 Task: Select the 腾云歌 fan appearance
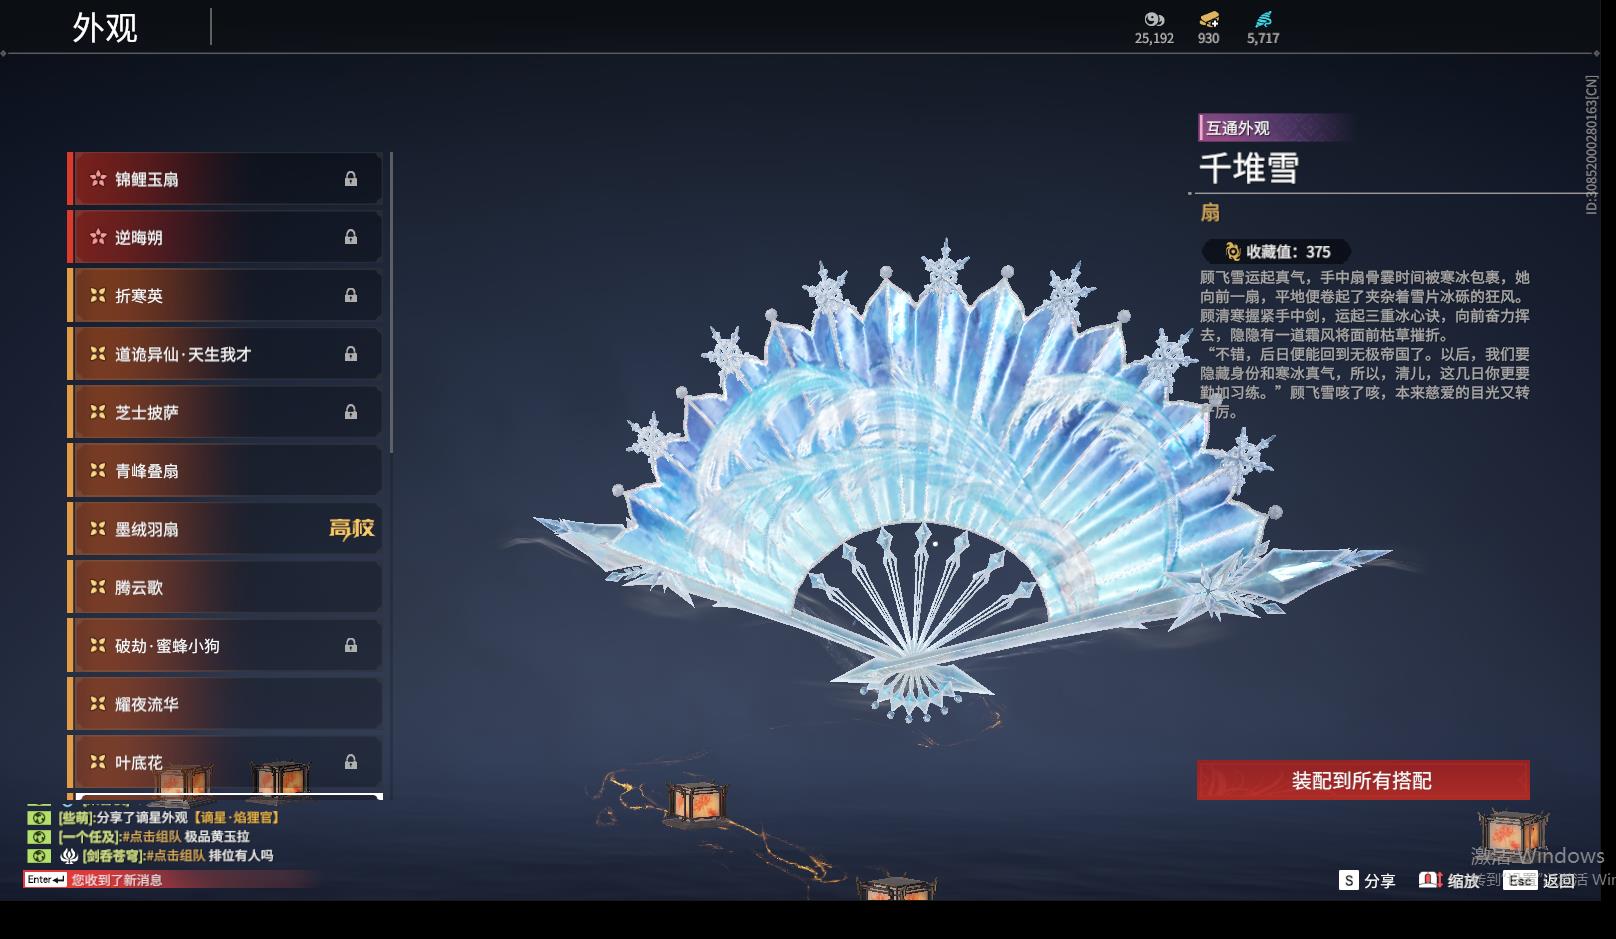225,587
